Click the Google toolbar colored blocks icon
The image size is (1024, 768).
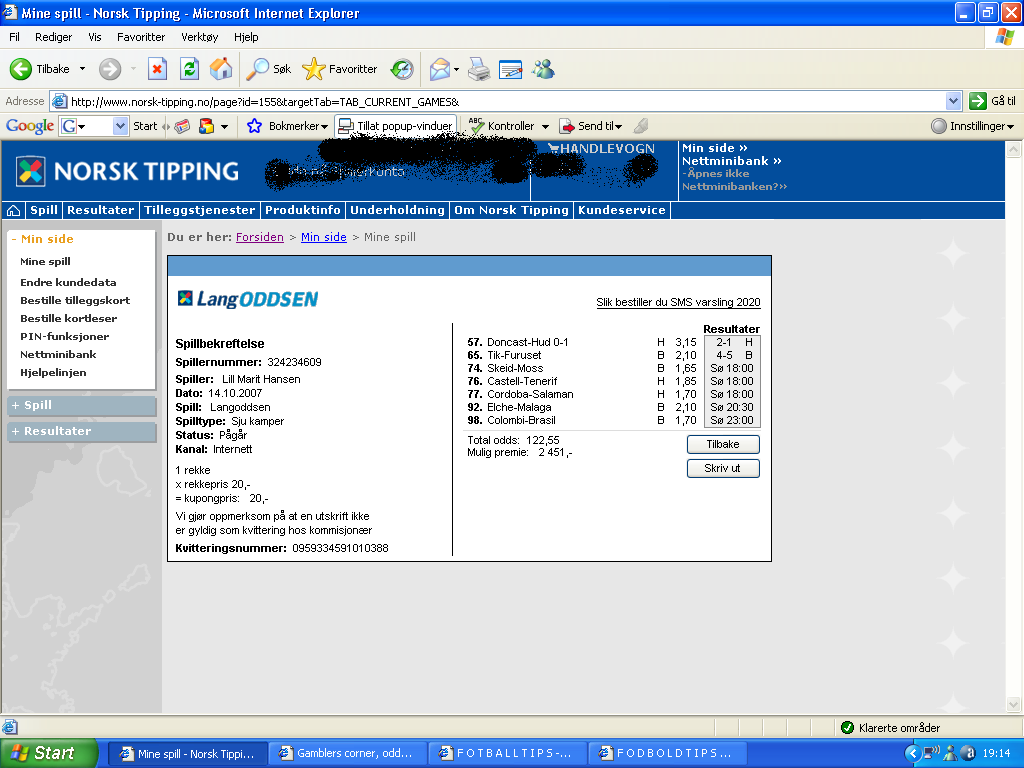(x=206, y=126)
